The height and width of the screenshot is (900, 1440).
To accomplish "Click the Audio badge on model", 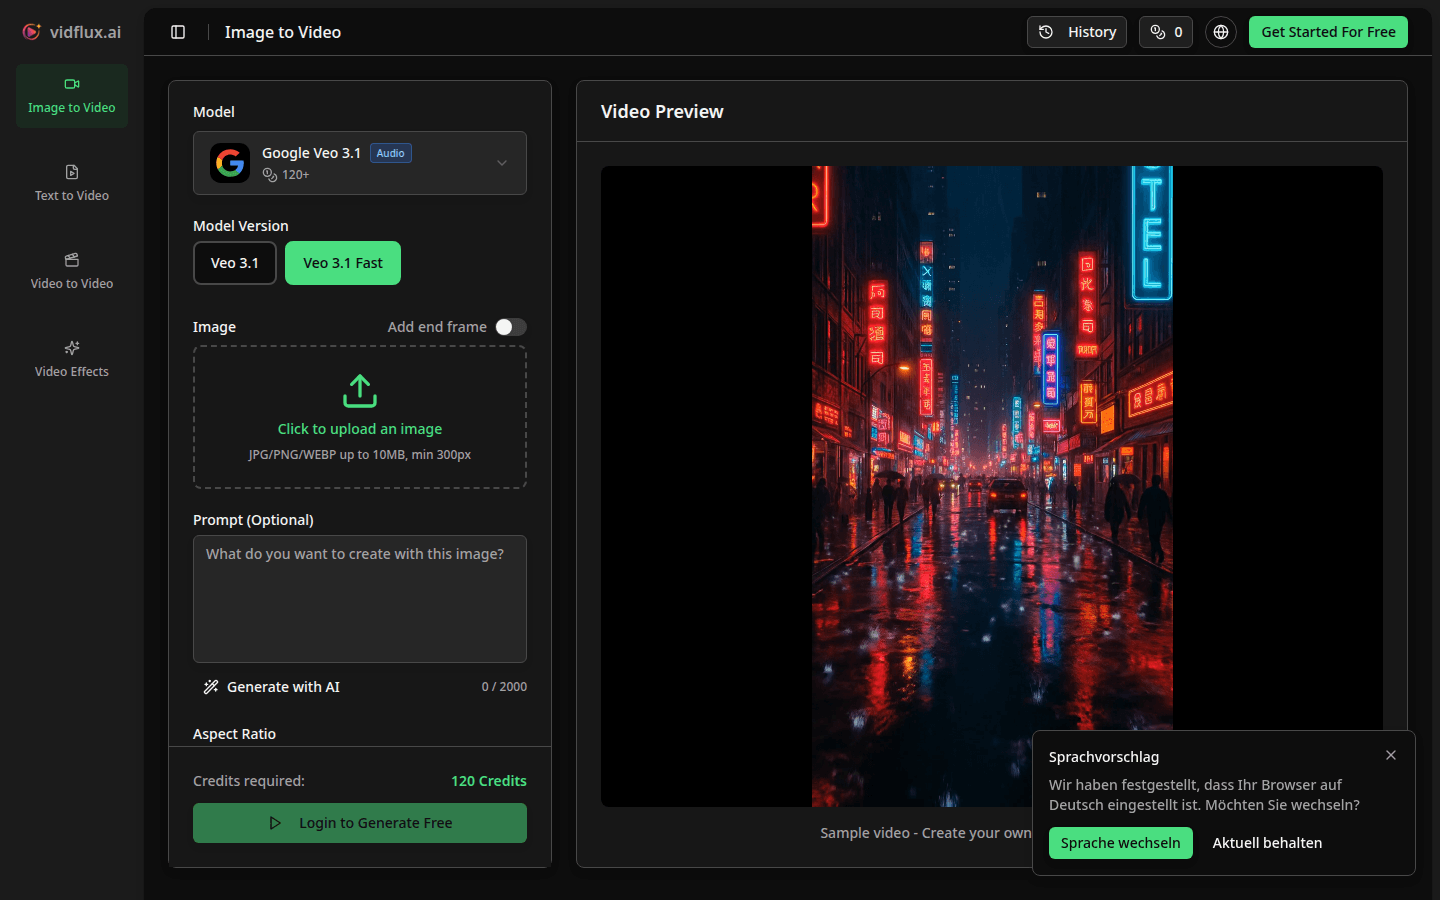I will tap(391, 153).
